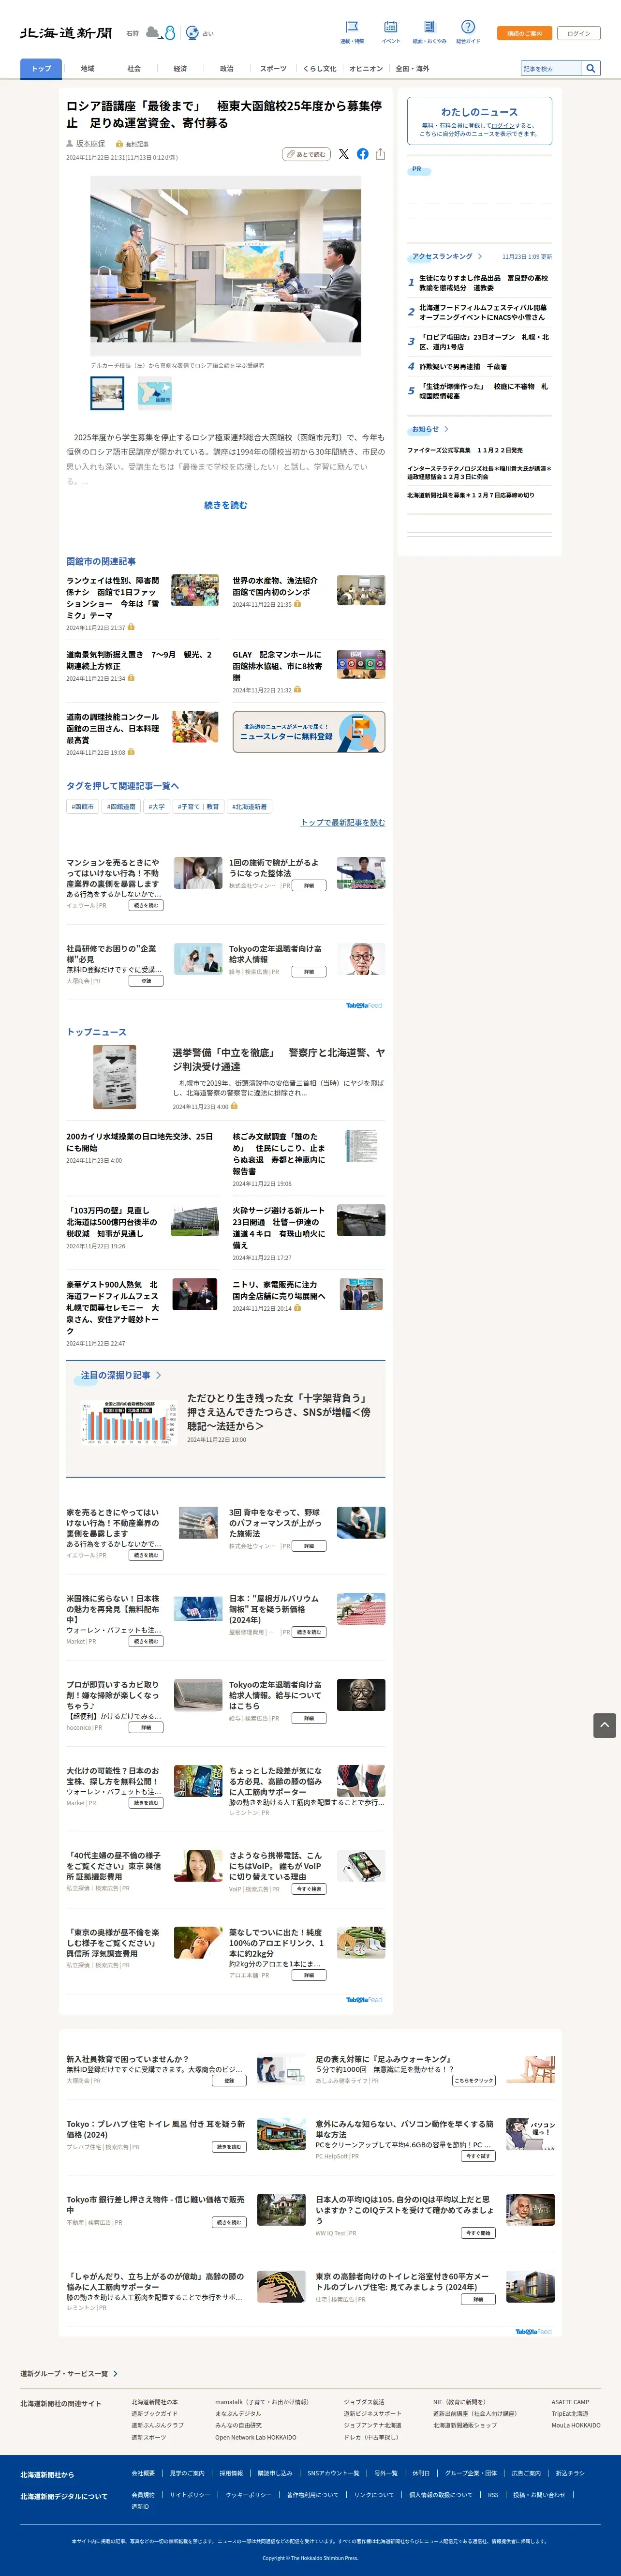Image resolution: width=621 pixels, height=2576 pixels.
Task: Click the search magnifier icon
Action: click(x=591, y=68)
